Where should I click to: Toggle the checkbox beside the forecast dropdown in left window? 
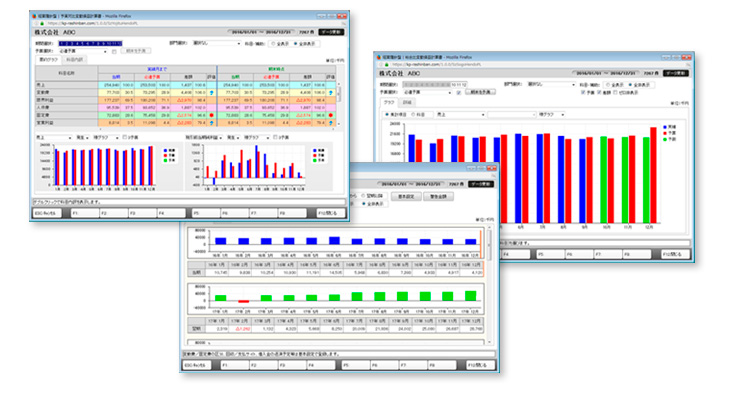(114, 51)
